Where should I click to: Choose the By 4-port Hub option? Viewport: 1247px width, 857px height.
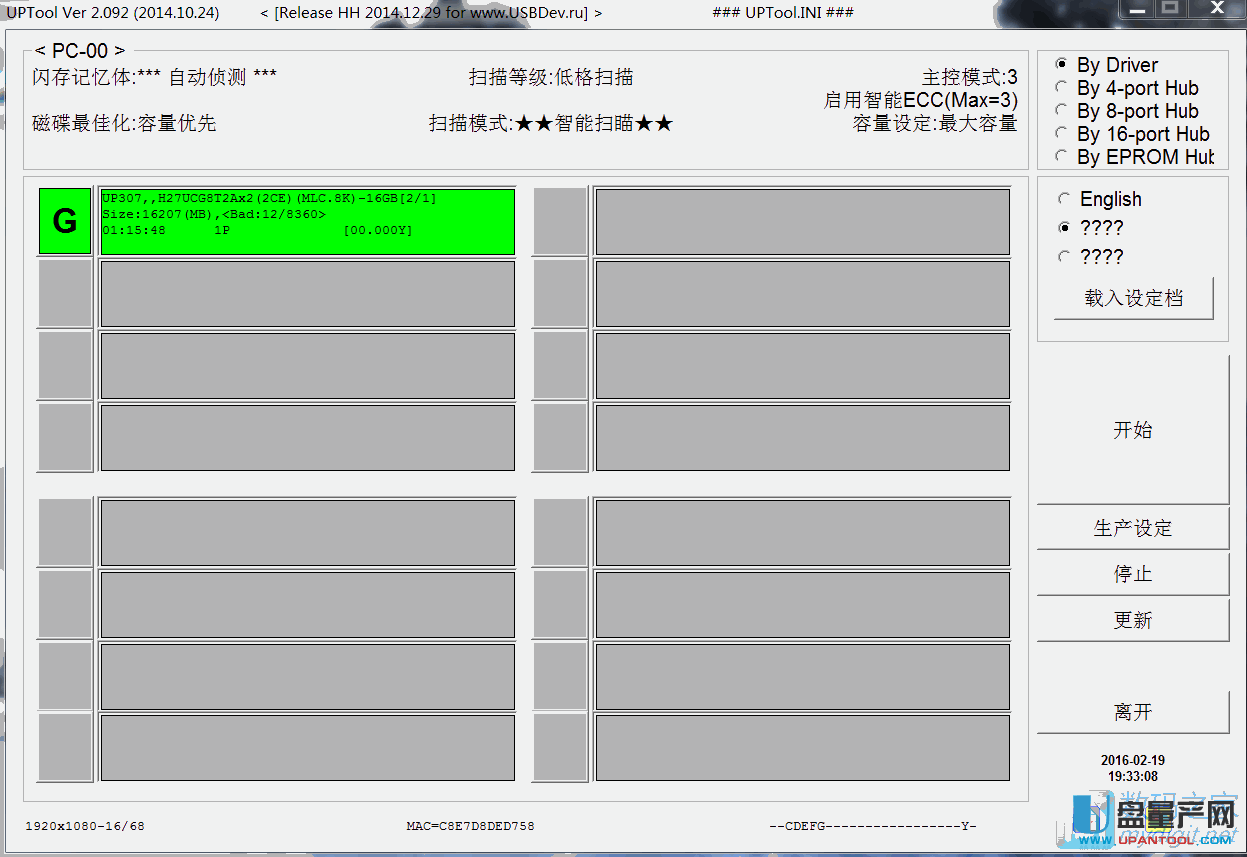point(1062,88)
